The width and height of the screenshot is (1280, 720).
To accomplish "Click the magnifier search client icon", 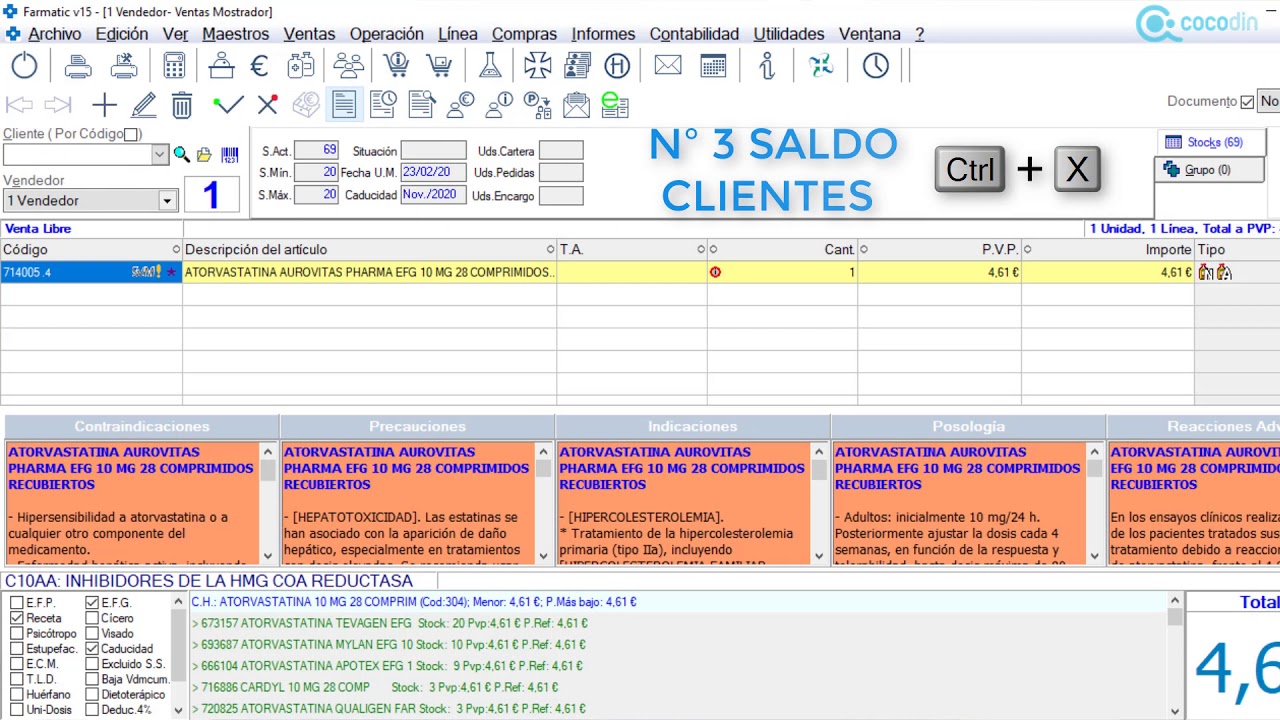I will (x=181, y=155).
